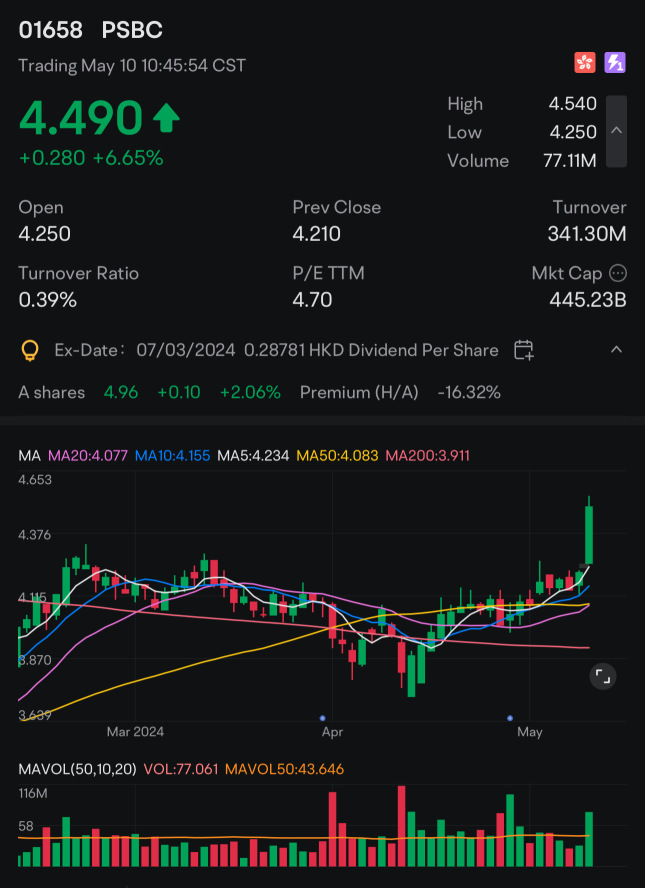Screen dimensions: 645x888
Task: Tap the MAVOL50:43.646 value
Action: [284, 769]
